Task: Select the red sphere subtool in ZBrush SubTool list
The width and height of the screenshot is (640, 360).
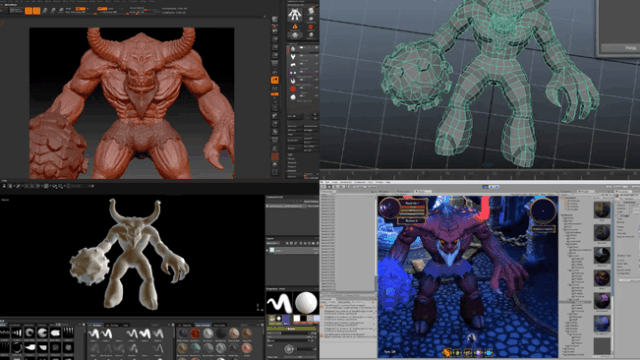Action: 293,89
